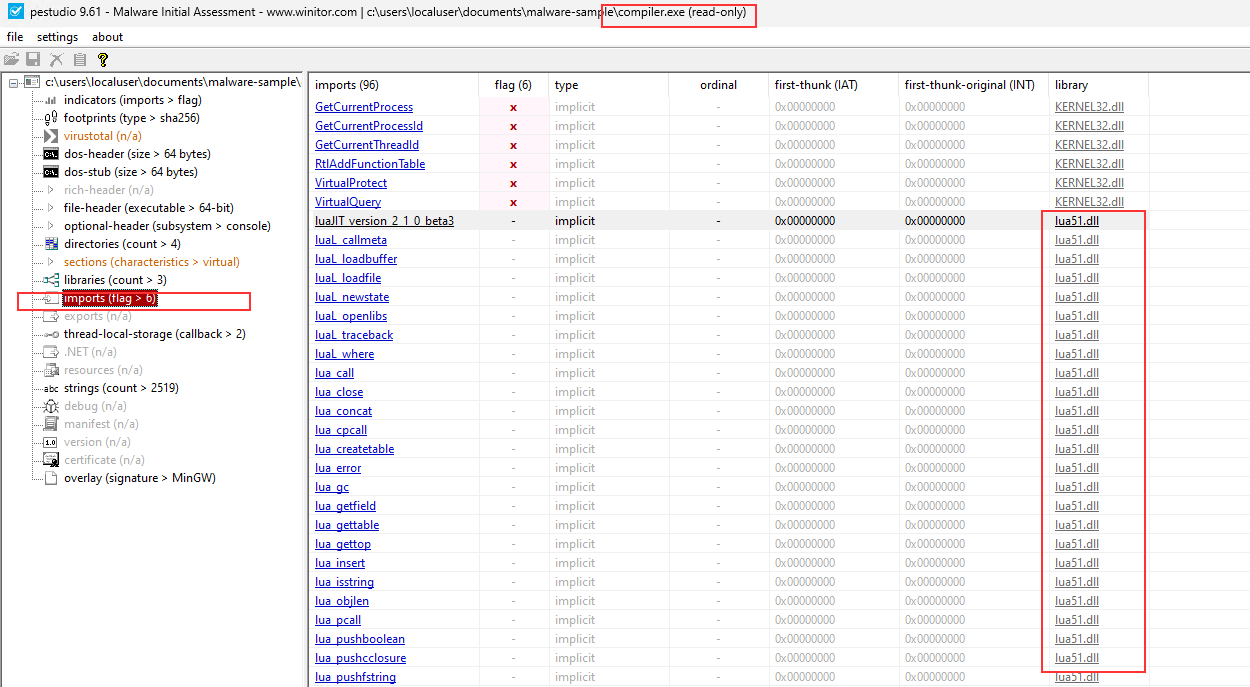Click the virustotal icon in tree
1250x687 pixels.
50,136
